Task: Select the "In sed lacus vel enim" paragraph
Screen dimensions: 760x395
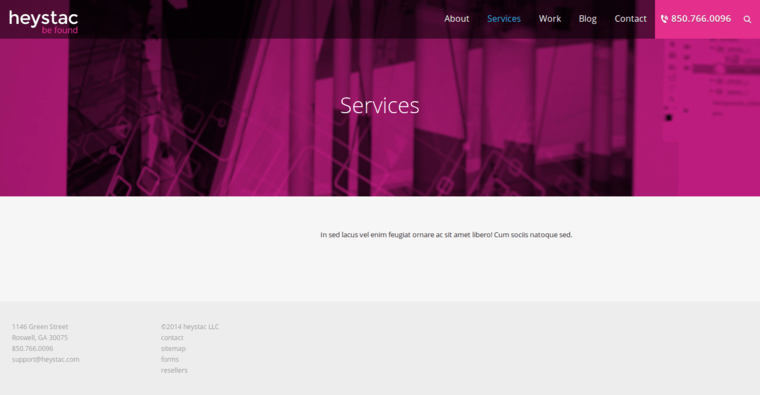Action: [446, 235]
